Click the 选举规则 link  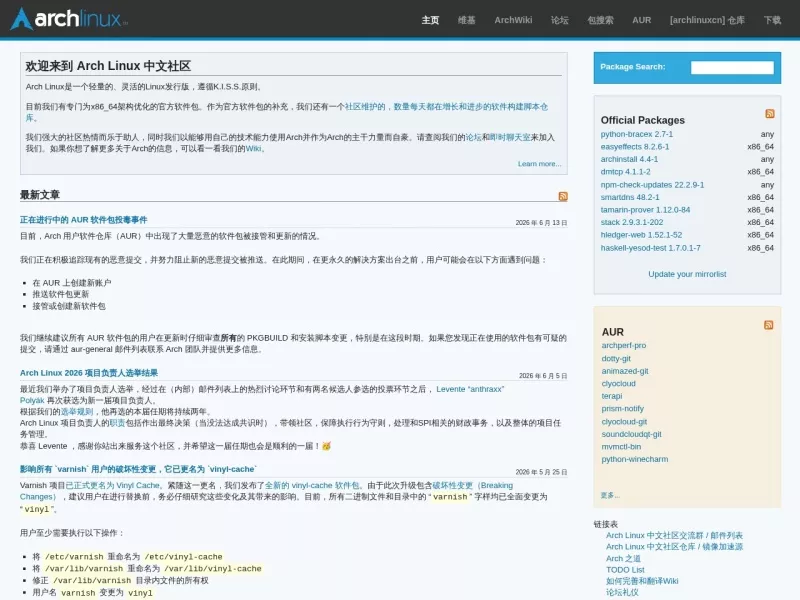77,411
